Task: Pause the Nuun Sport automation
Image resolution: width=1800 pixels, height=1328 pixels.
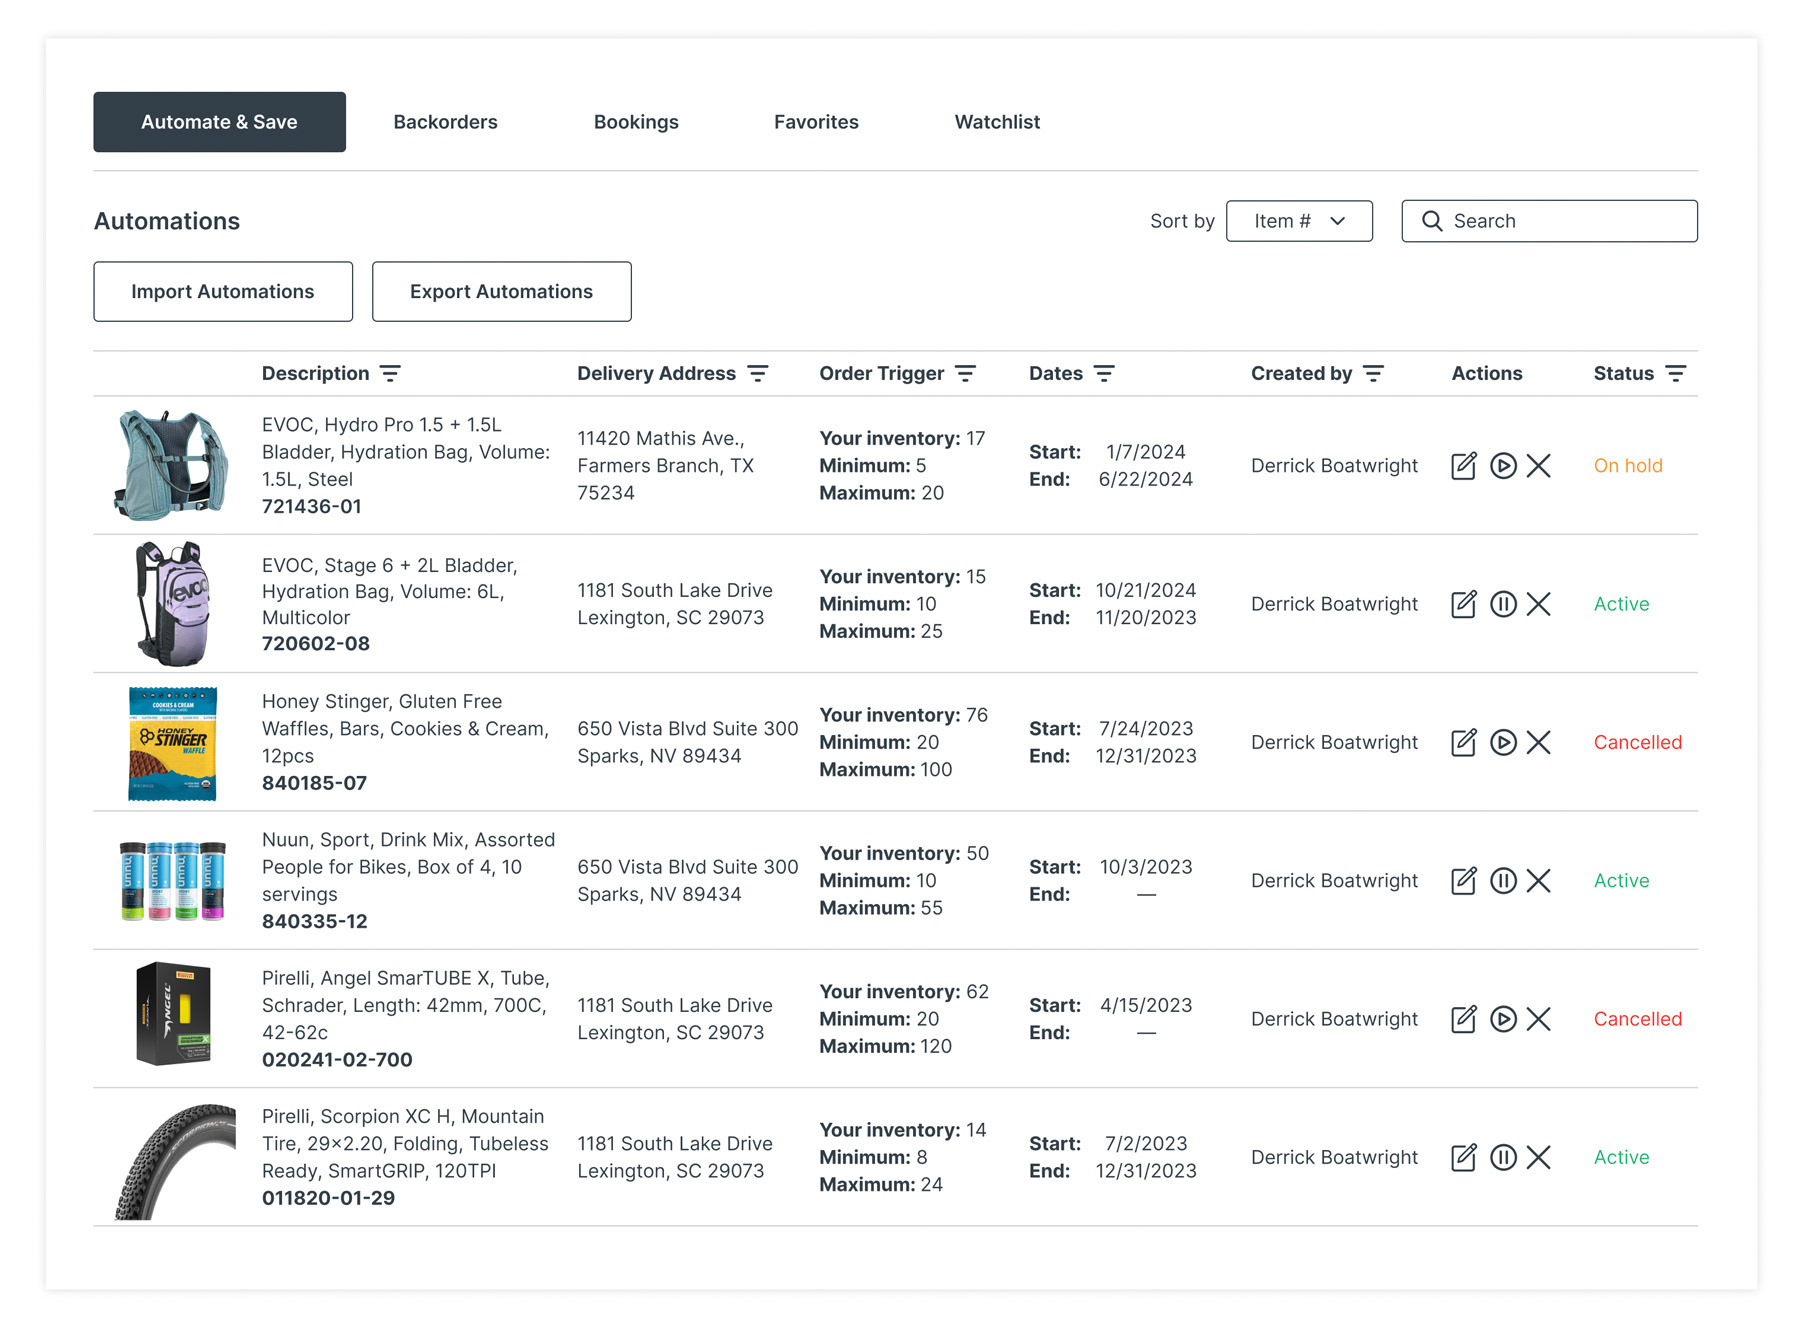Action: pos(1503,881)
